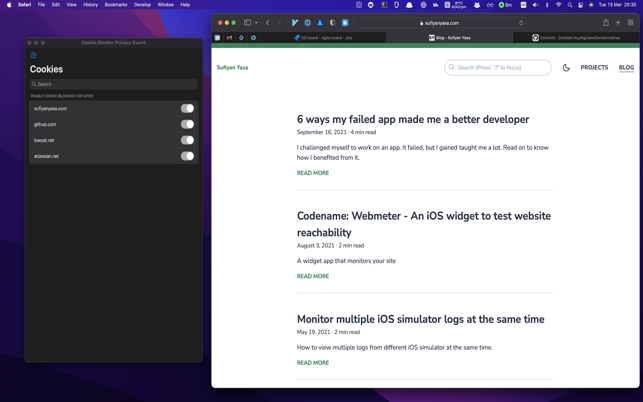Viewport: 643px width, 402px height.
Task: Open the Wi-Fi menu bar icon
Action: (558, 5)
